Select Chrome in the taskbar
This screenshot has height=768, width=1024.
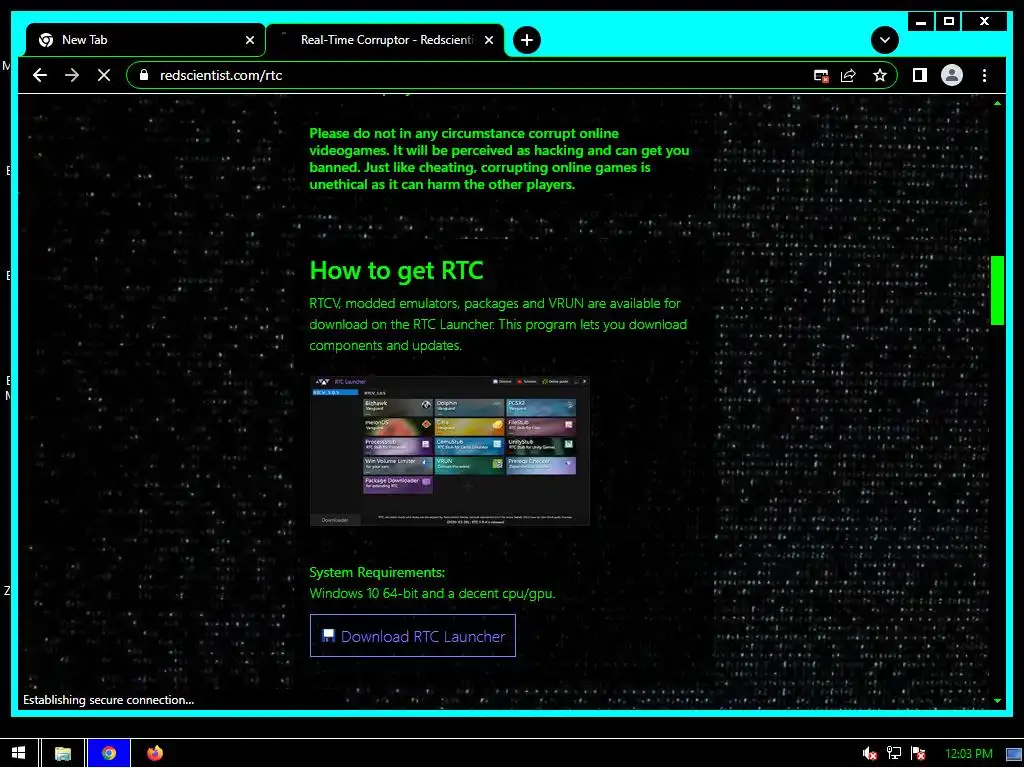tap(109, 753)
